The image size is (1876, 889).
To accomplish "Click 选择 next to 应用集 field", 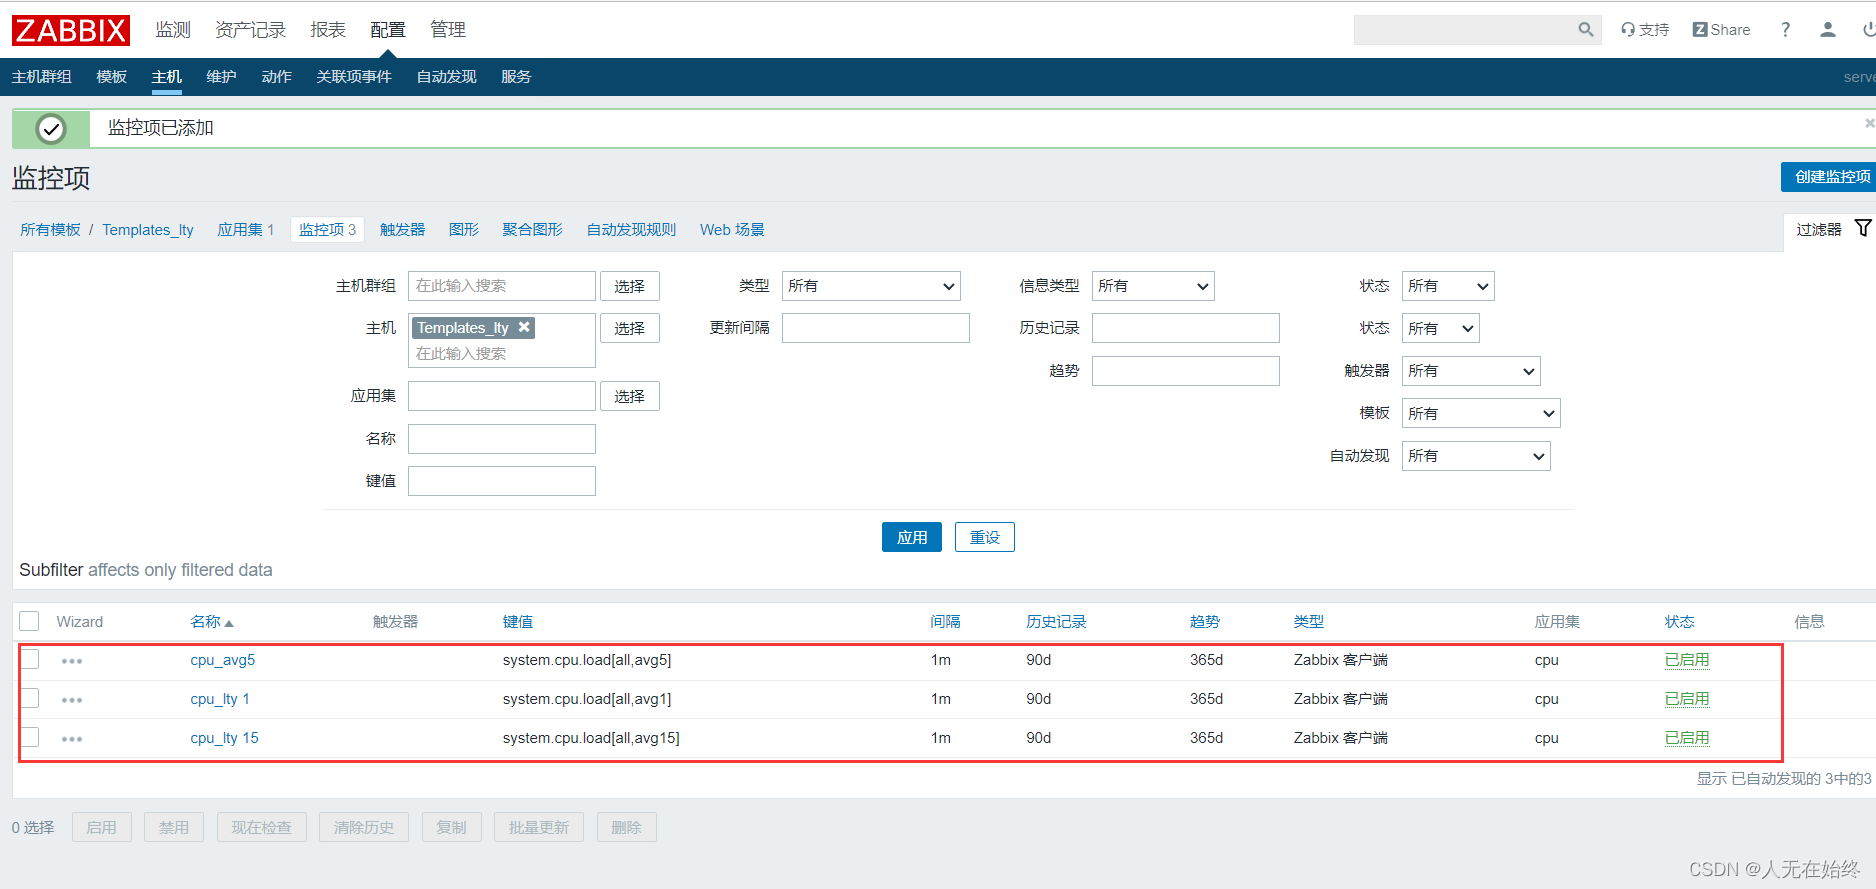I will coord(630,396).
